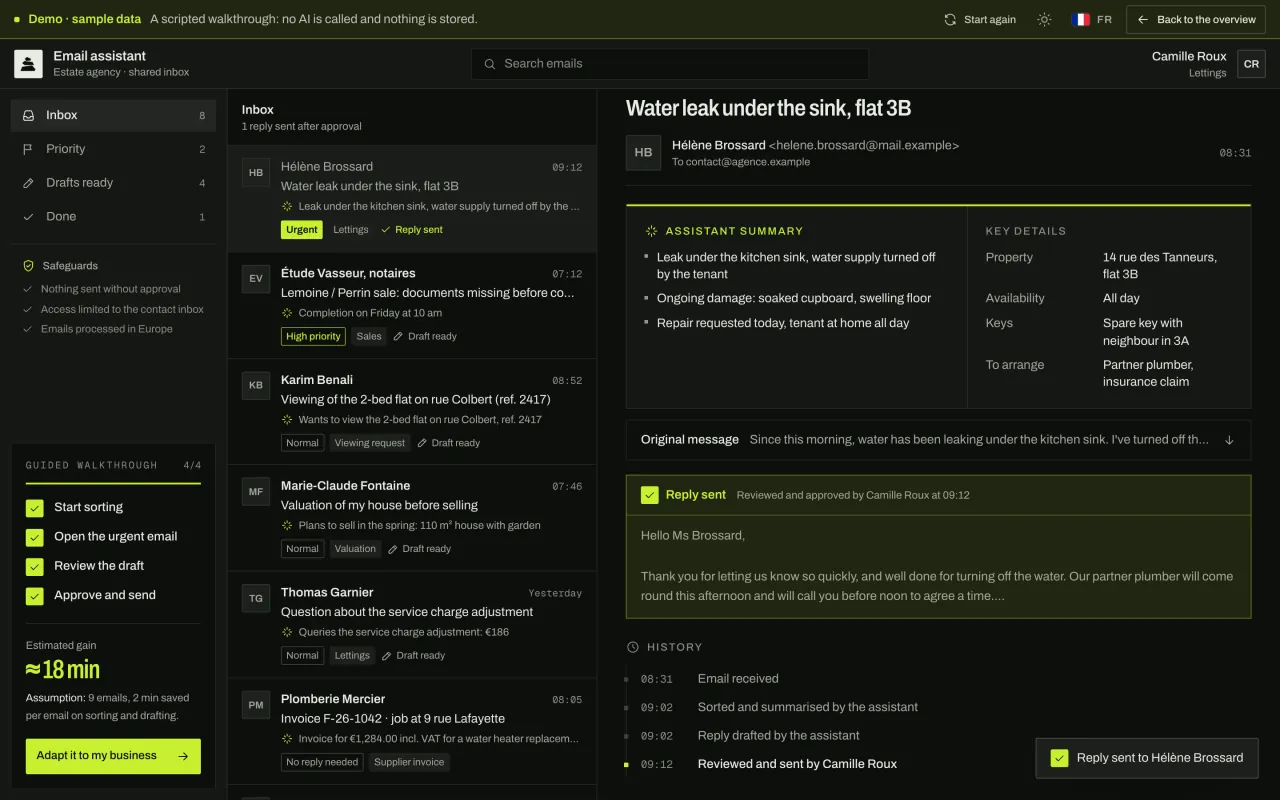The image size is (1280, 800).
Task: Click the Start again button label
Action: coord(990,19)
